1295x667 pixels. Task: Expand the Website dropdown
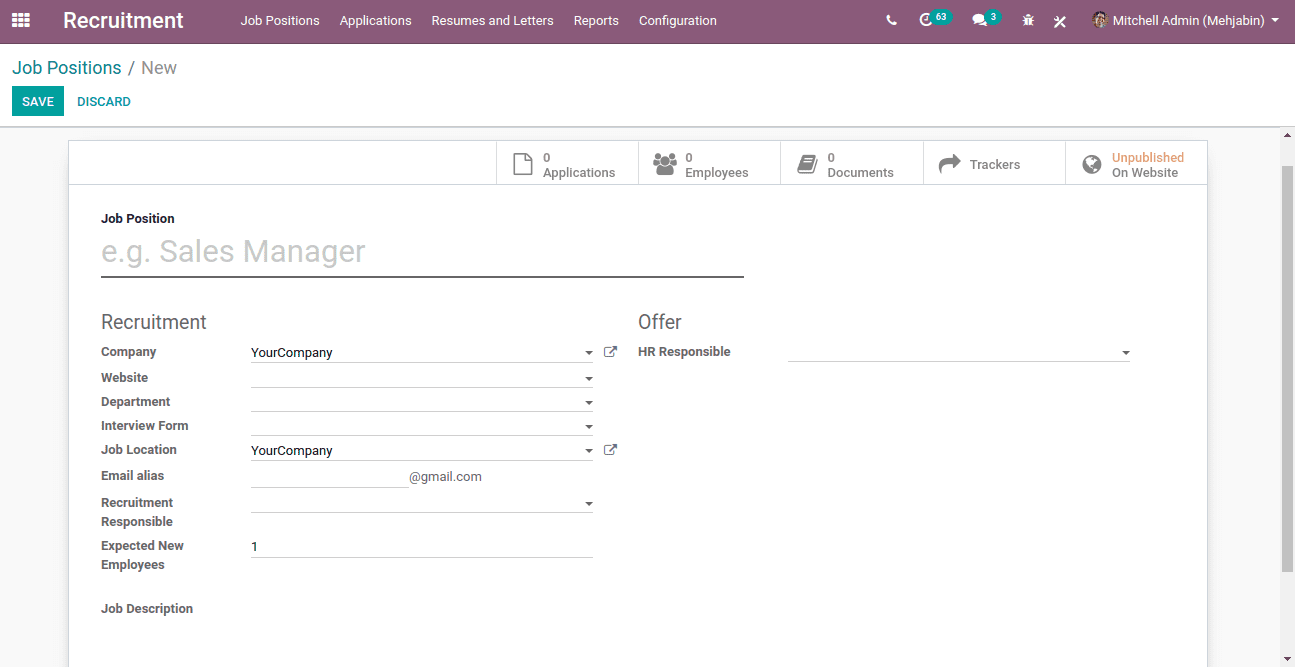pyautogui.click(x=588, y=379)
